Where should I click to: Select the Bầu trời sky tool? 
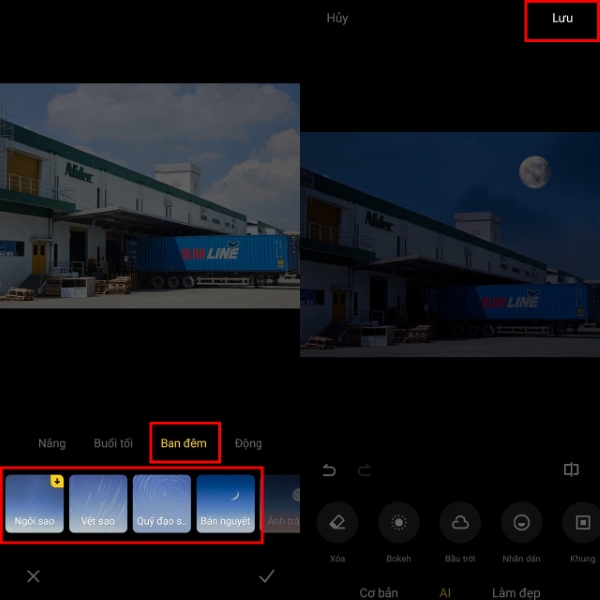(x=460, y=522)
